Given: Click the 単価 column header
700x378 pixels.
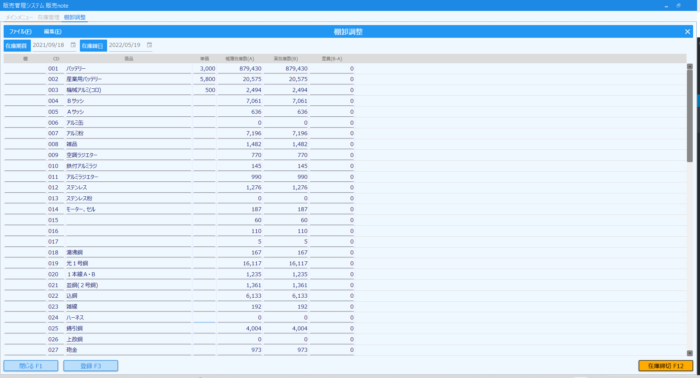Looking at the screenshot, I should coord(204,59).
